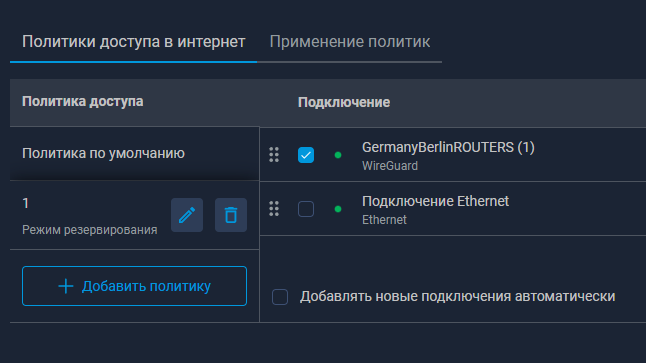Viewport: 646px width, 363px height.
Task: Select policy 1 with Режим резервирования
Action: (90, 215)
